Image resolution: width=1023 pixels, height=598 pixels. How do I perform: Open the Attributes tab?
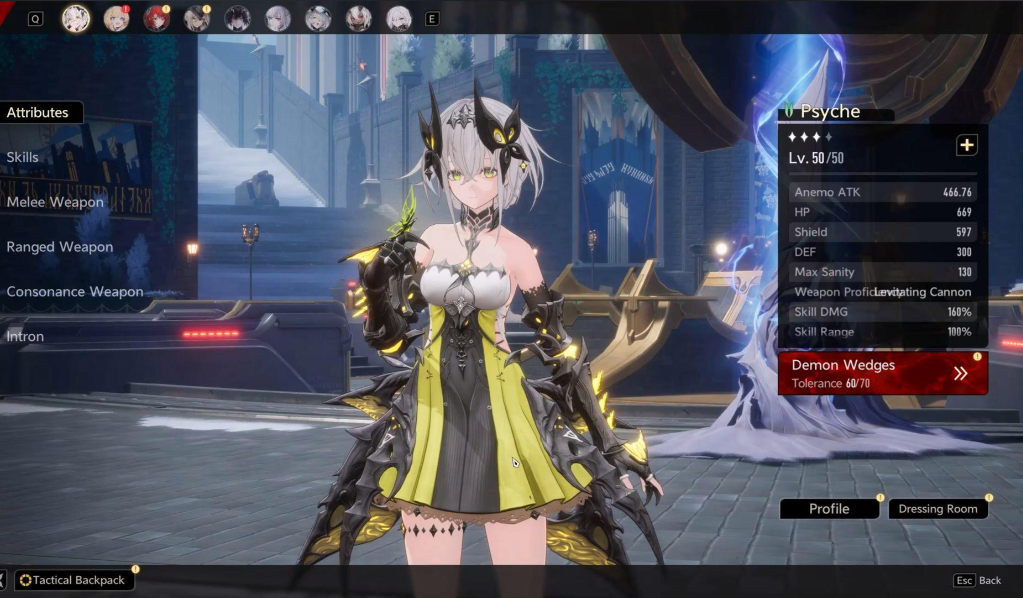pos(38,113)
